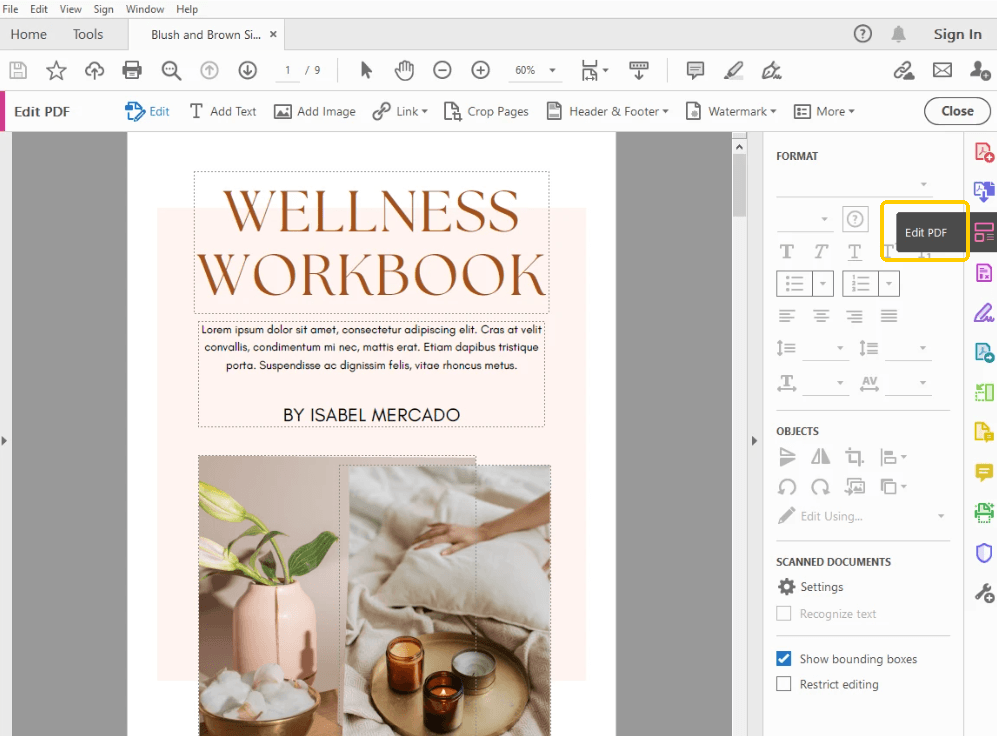Add a comment with the speech bubble icon

coord(695,70)
